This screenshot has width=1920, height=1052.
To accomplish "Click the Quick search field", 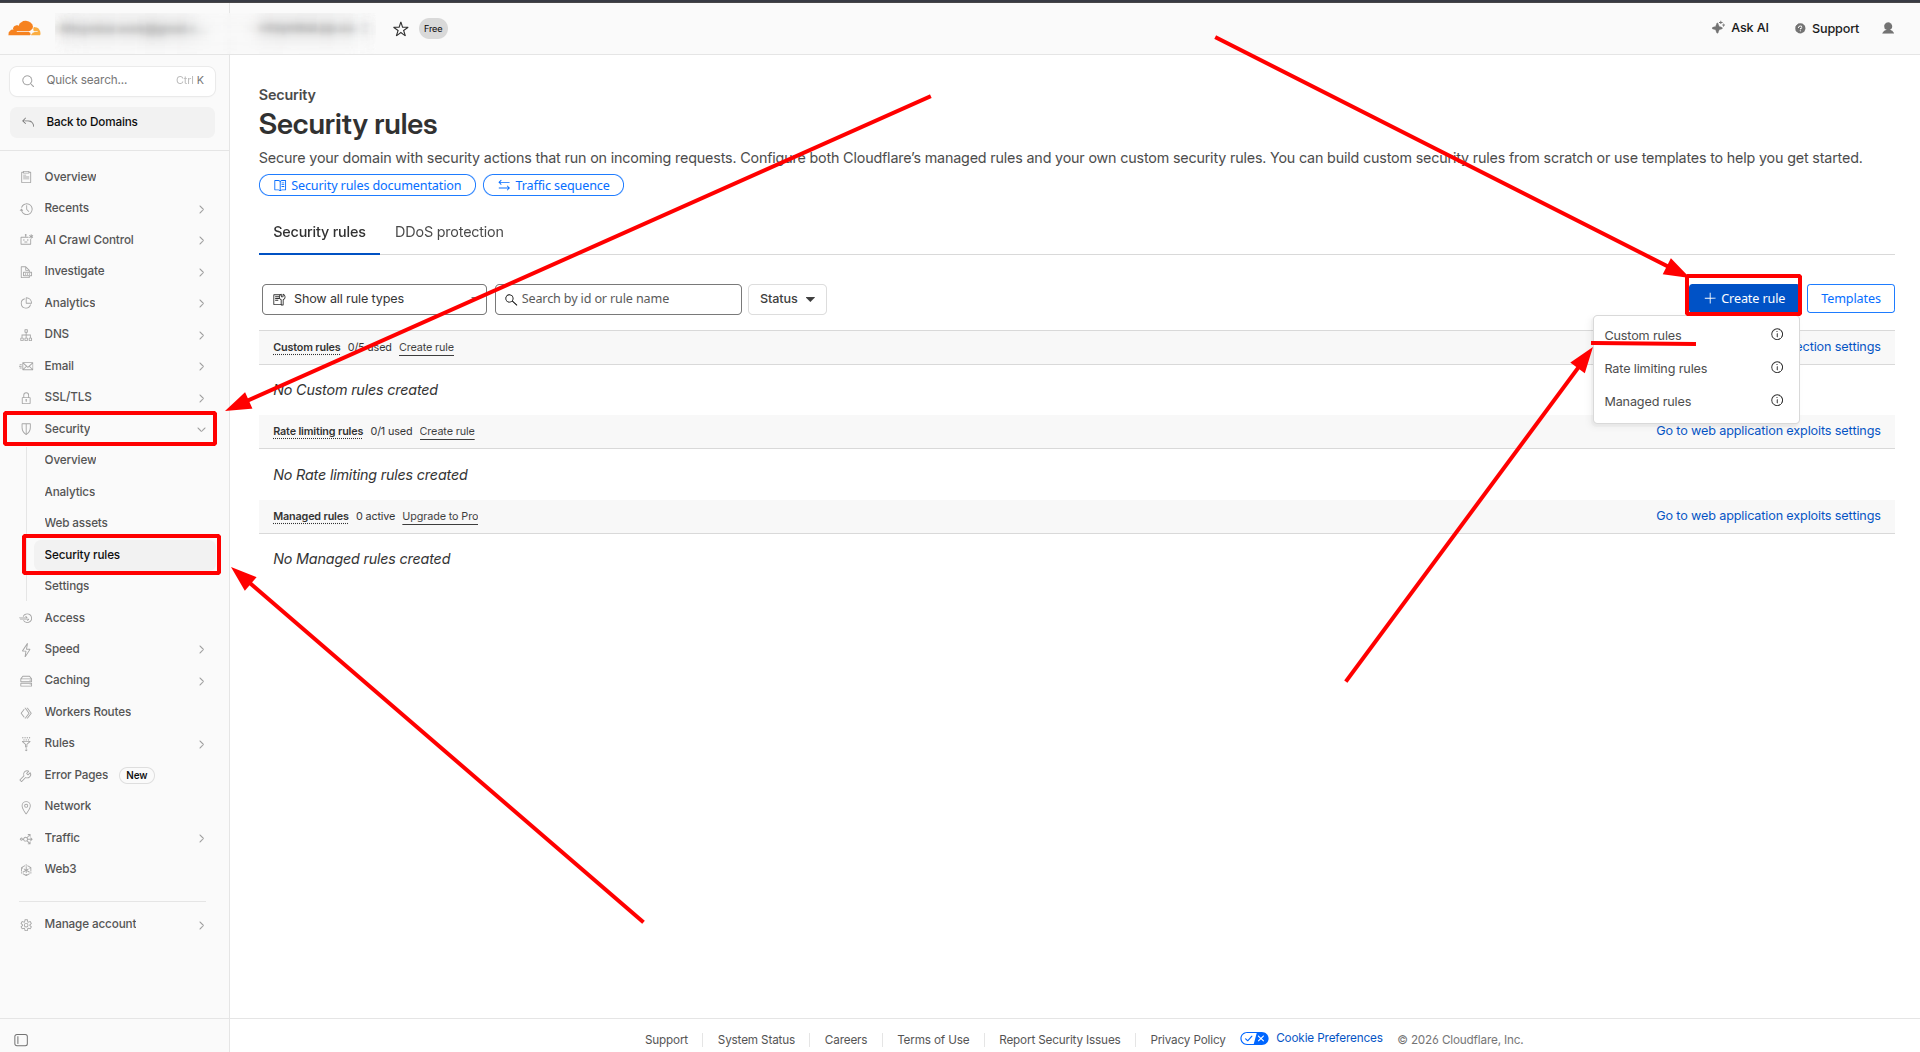I will (x=112, y=80).
